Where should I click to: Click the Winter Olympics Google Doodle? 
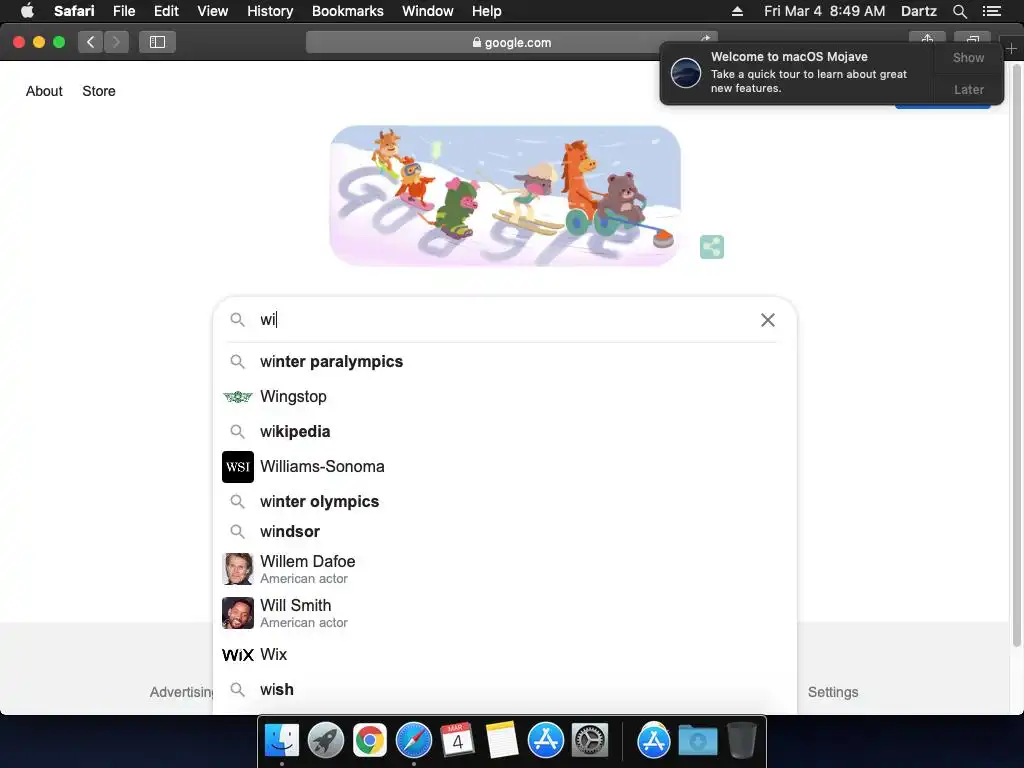(505, 196)
